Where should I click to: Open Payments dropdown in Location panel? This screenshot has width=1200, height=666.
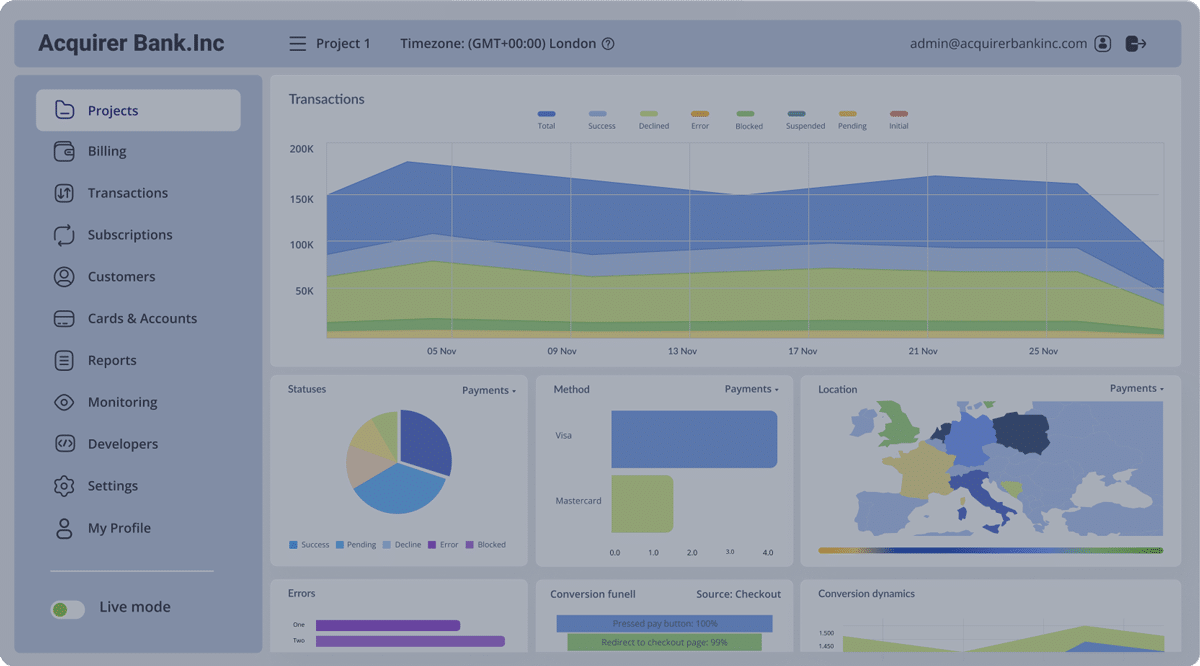(x=1137, y=388)
